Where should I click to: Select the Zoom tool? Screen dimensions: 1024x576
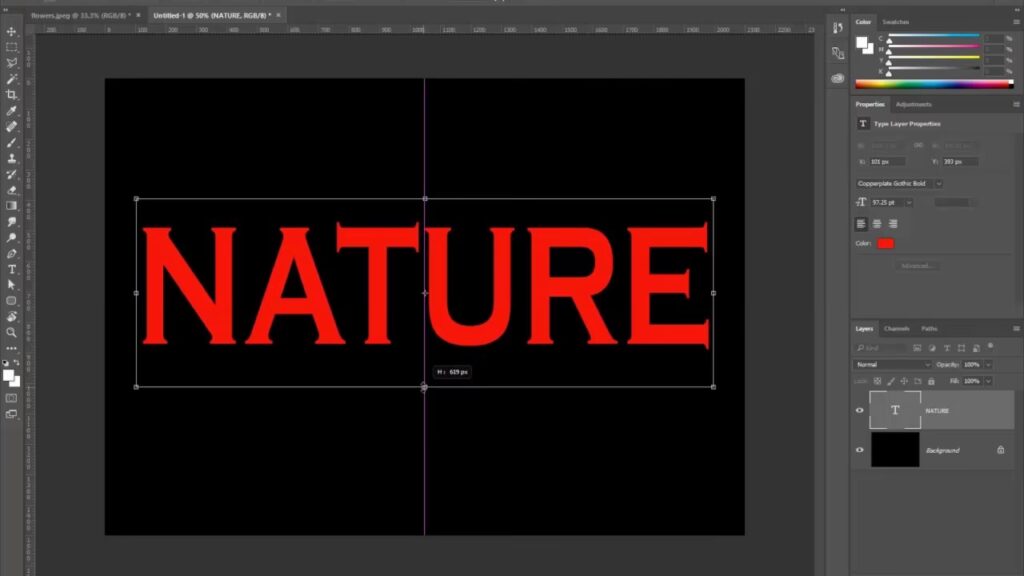12,332
